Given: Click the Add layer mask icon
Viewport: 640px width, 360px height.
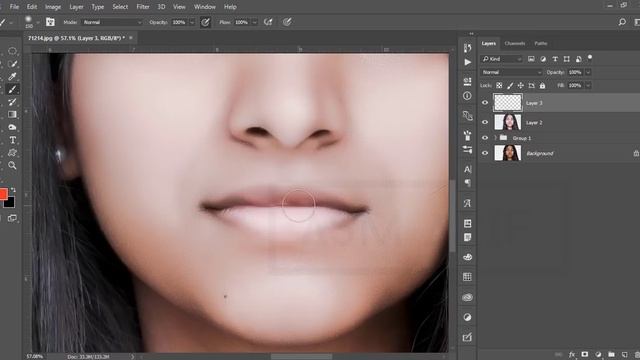Looking at the screenshot, I should [585, 354].
